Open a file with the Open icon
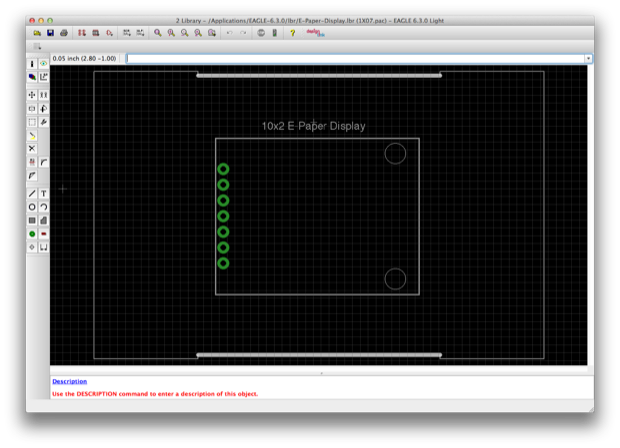This screenshot has width=620, height=448. pos(37,33)
